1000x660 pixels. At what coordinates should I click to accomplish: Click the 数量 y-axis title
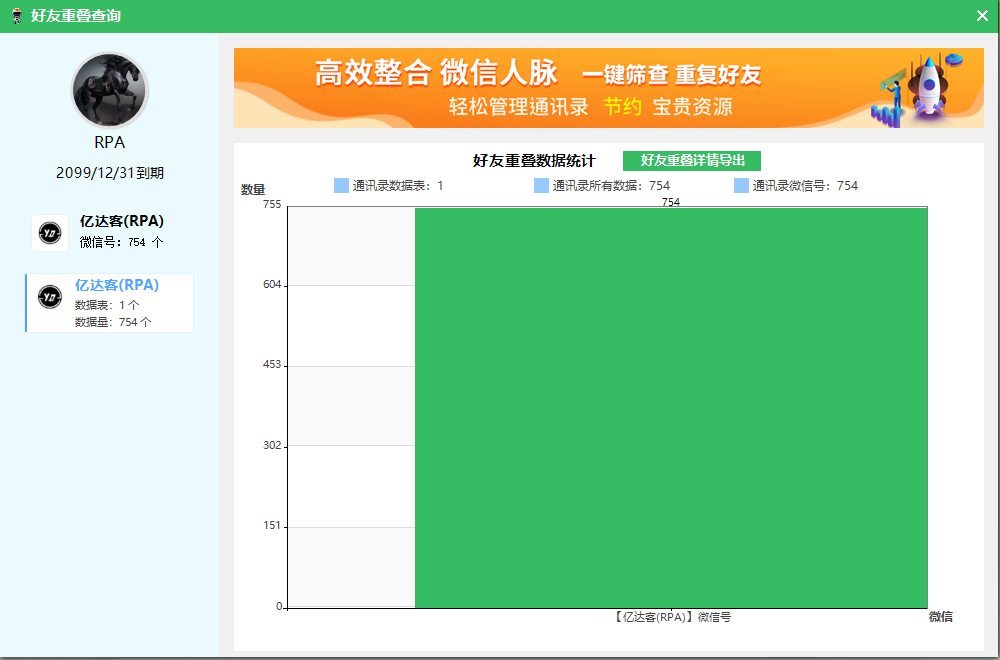[x=253, y=189]
